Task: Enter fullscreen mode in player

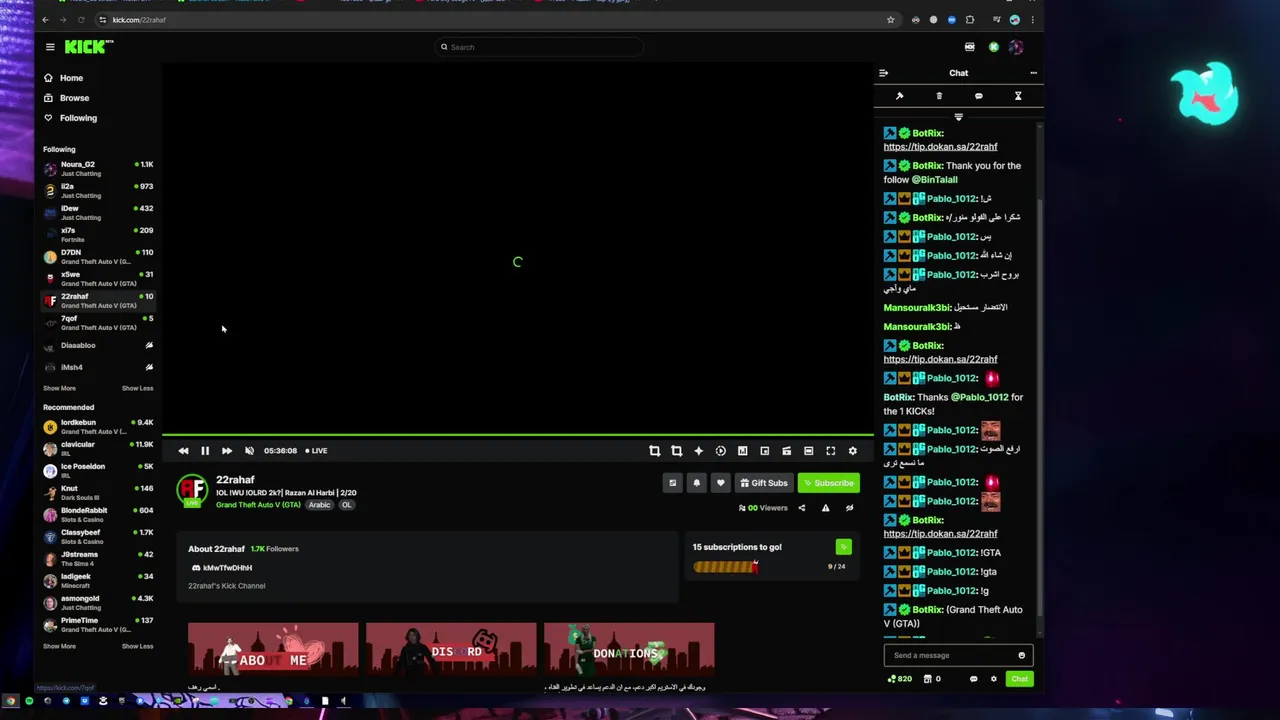Action: [831, 451]
